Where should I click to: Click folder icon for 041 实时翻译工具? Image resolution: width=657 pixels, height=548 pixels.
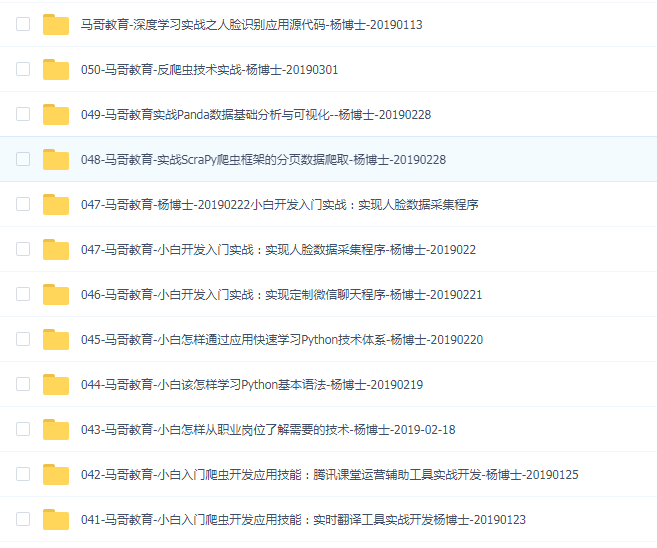[x=56, y=519]
